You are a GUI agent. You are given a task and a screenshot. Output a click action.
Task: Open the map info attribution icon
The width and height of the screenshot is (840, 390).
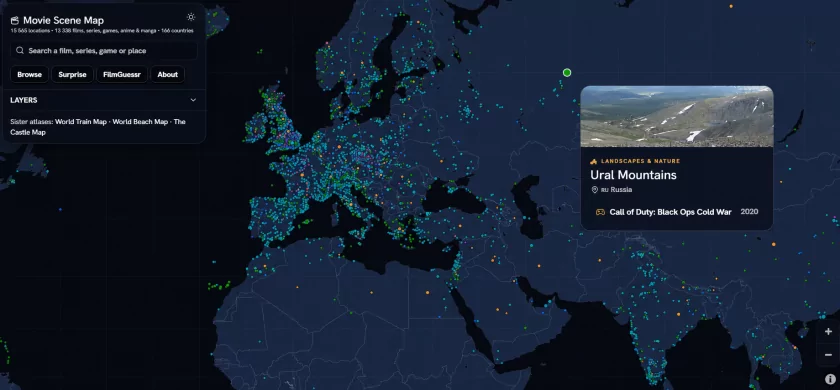coord(830,379)
